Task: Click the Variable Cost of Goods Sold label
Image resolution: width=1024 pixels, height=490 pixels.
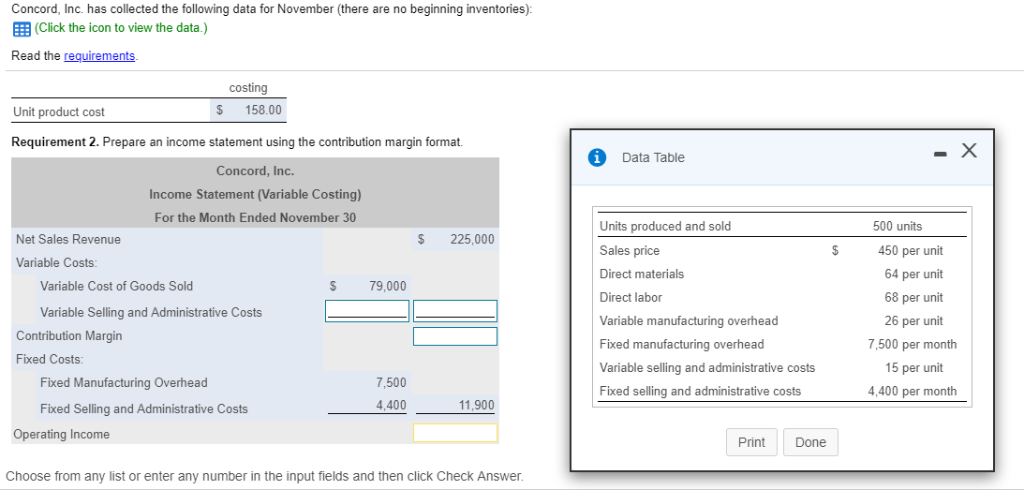Action: (116, 286)
